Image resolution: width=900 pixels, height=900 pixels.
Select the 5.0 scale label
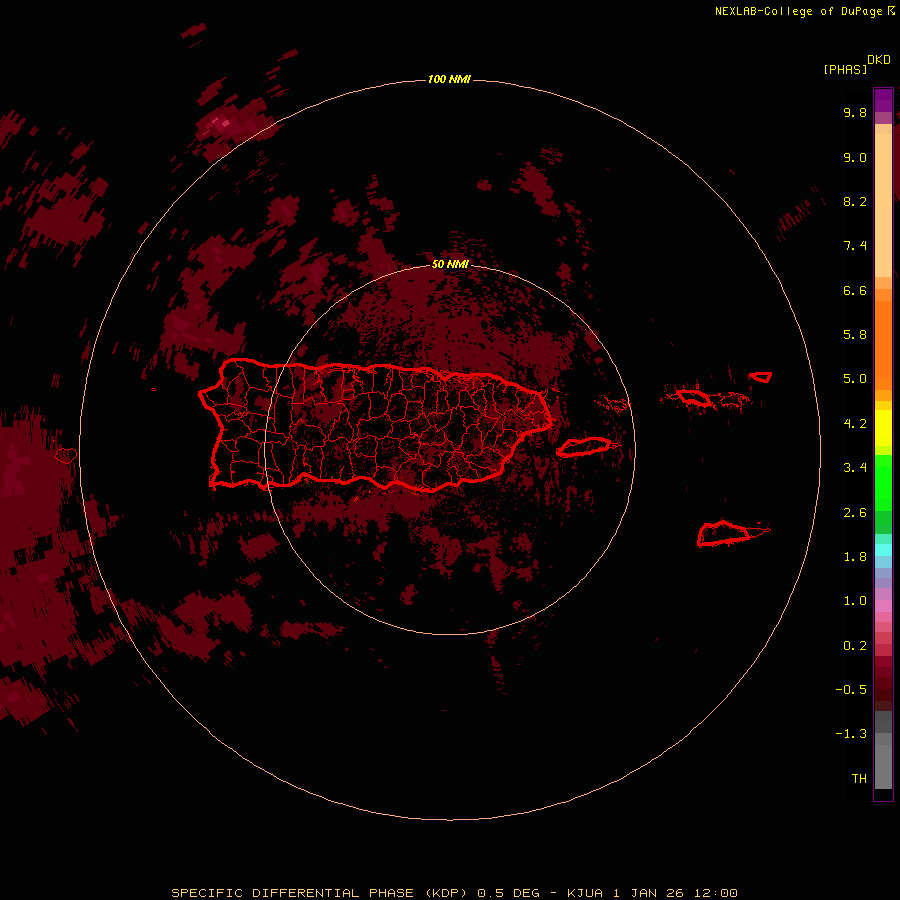855,379
